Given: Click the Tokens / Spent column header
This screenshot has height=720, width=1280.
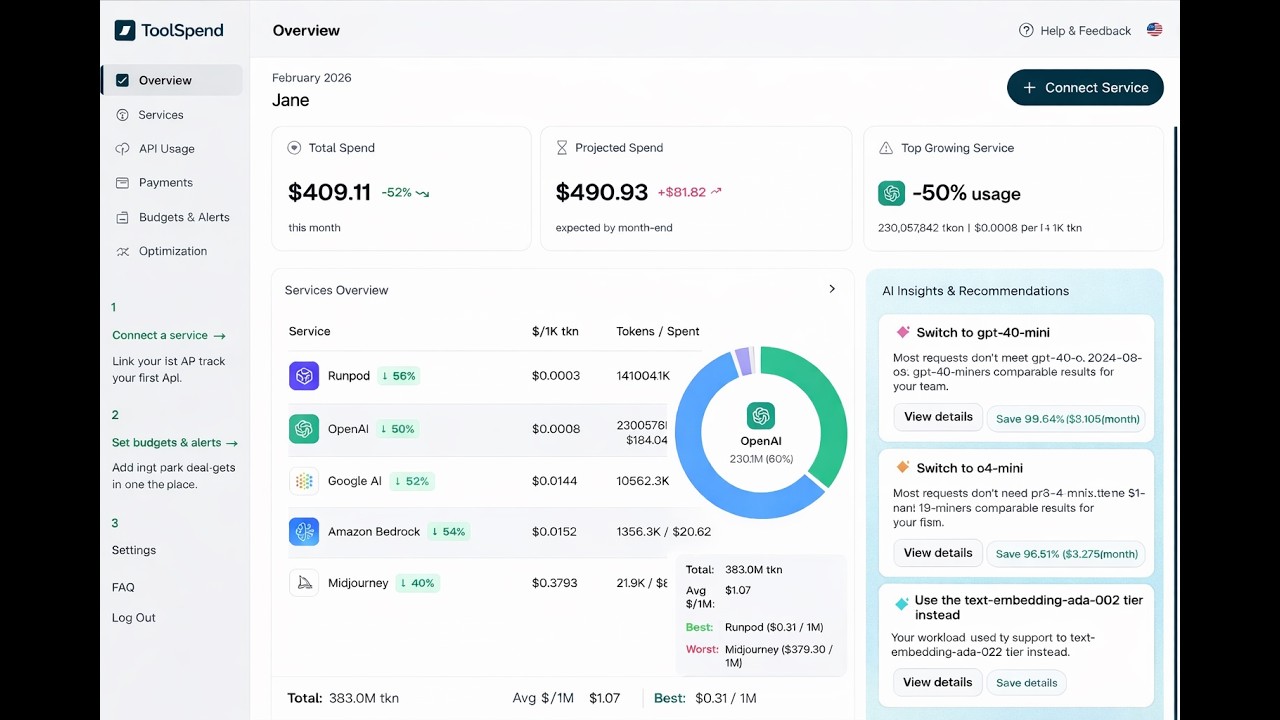Looking at the screenshot, I should click(658, 331).
